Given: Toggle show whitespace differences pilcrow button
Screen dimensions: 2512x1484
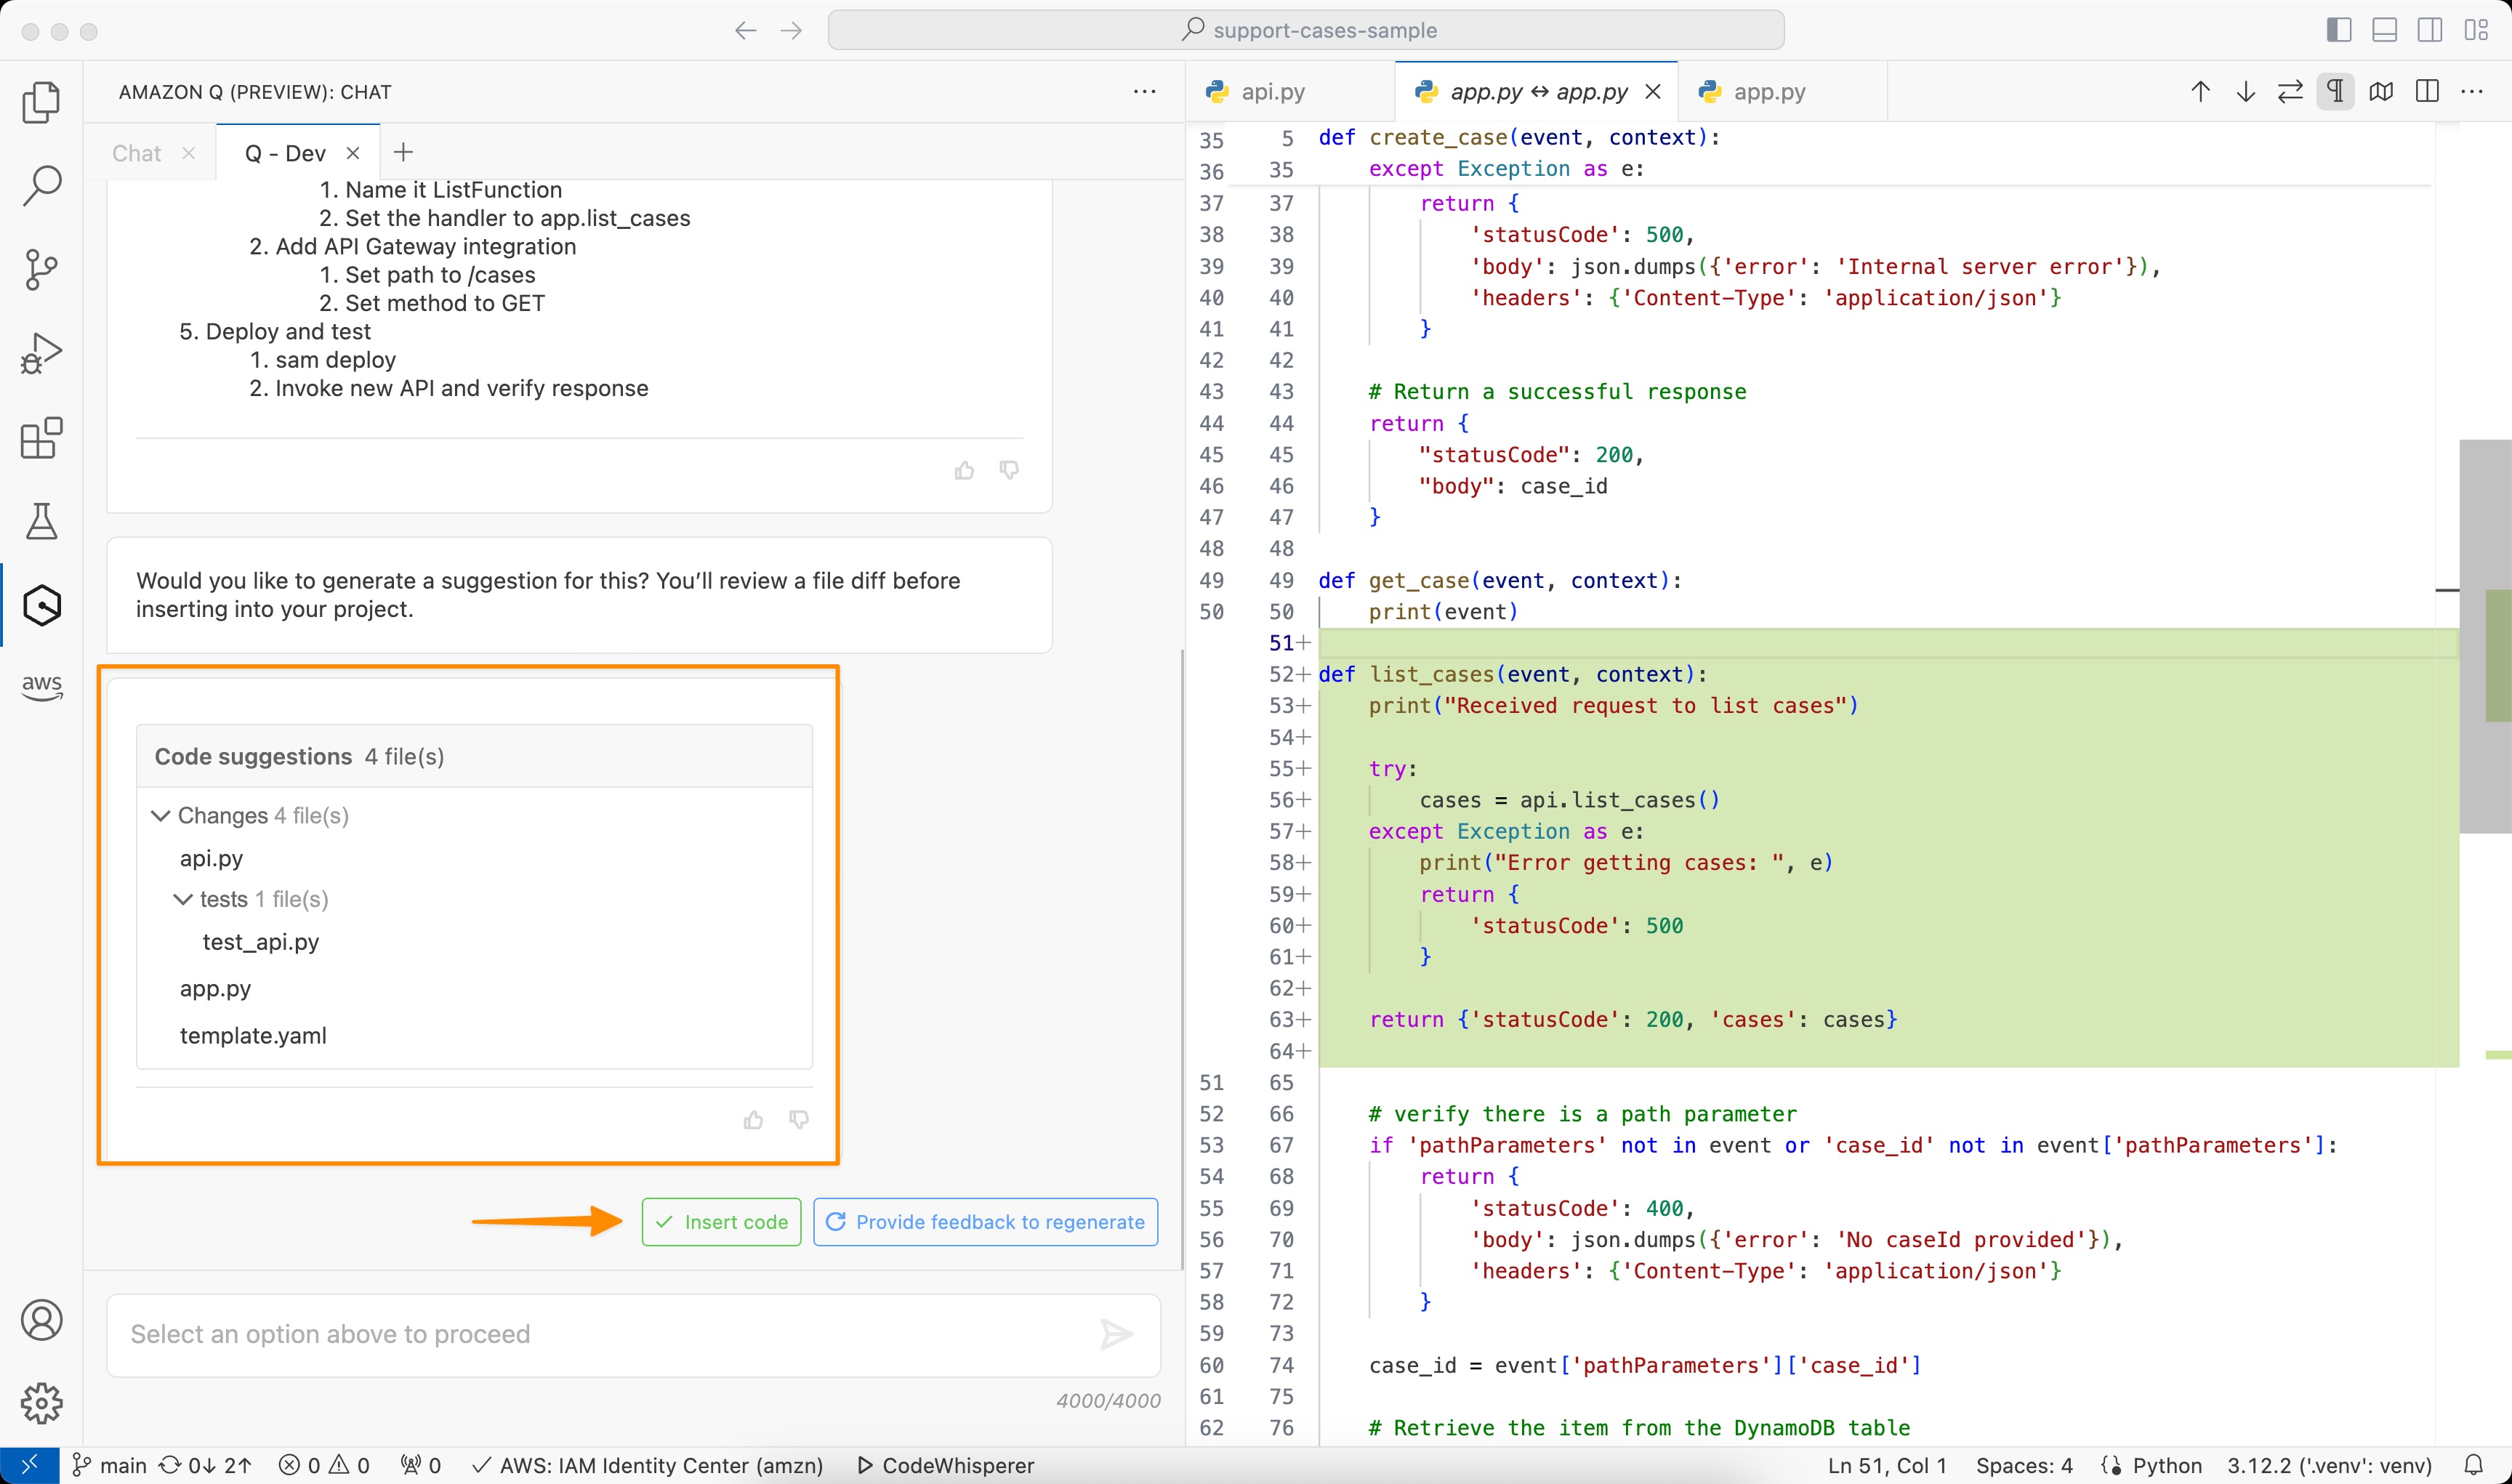Looking at the screenshot, I should [x=2335, y=92].
